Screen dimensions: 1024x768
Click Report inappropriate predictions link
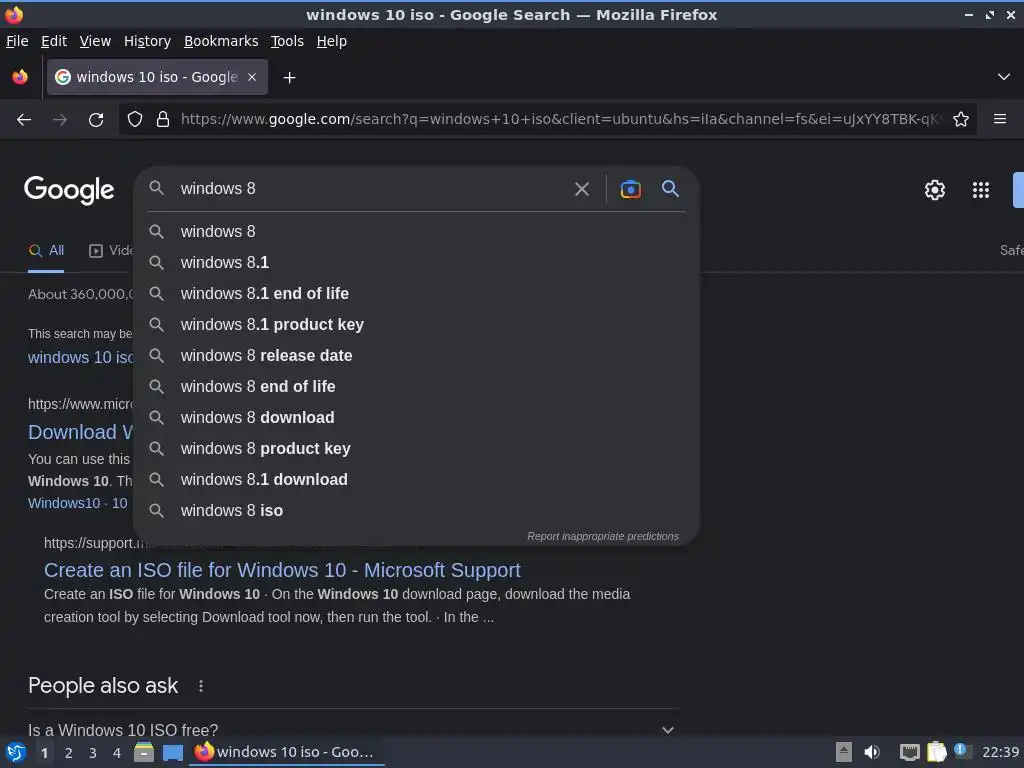[x=603, y=536]
